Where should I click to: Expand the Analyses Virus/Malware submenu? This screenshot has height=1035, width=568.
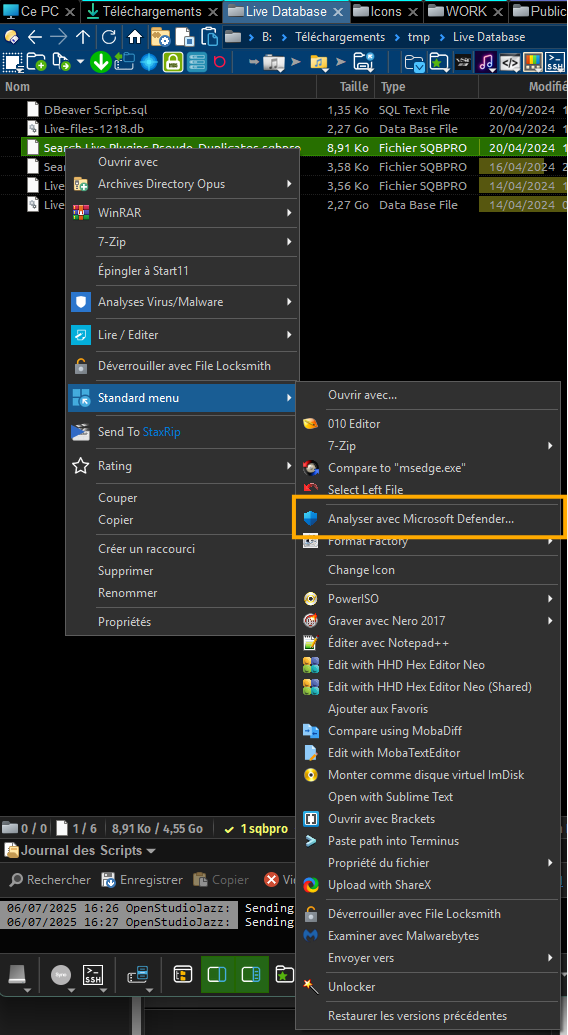click(182, 302)
